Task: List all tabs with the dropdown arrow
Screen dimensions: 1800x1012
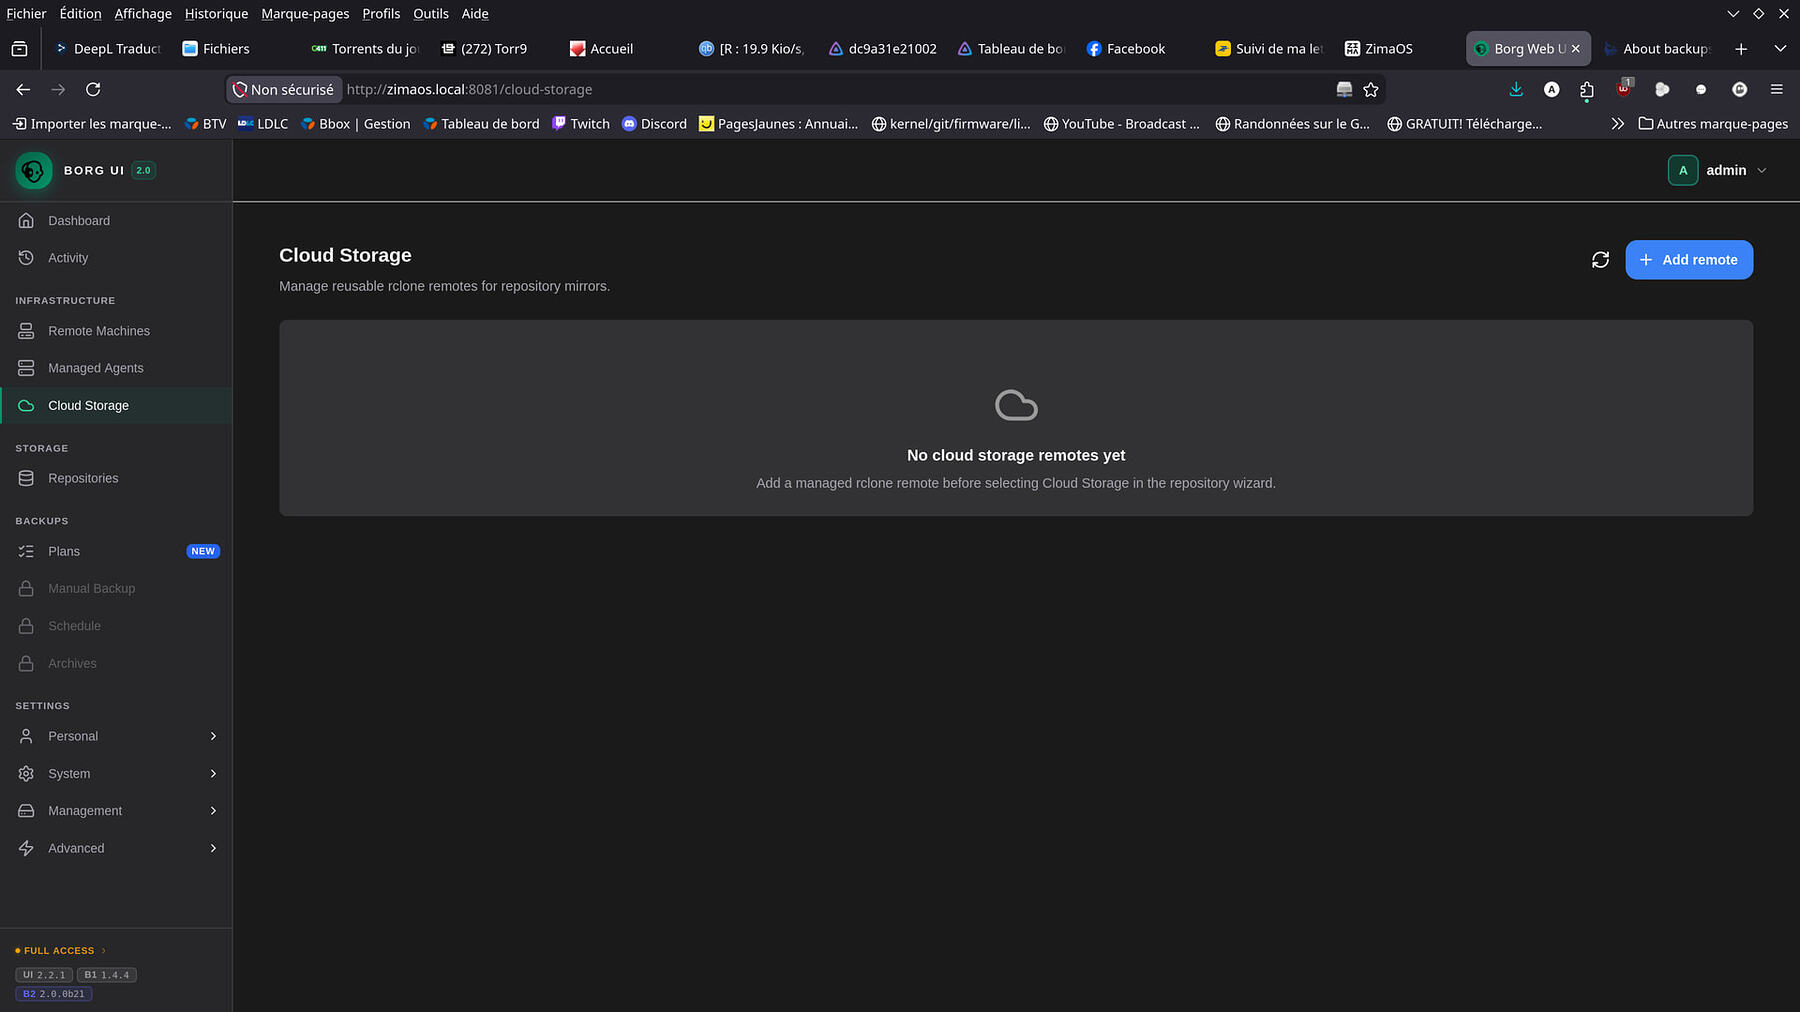Action: pos(1780,49)
